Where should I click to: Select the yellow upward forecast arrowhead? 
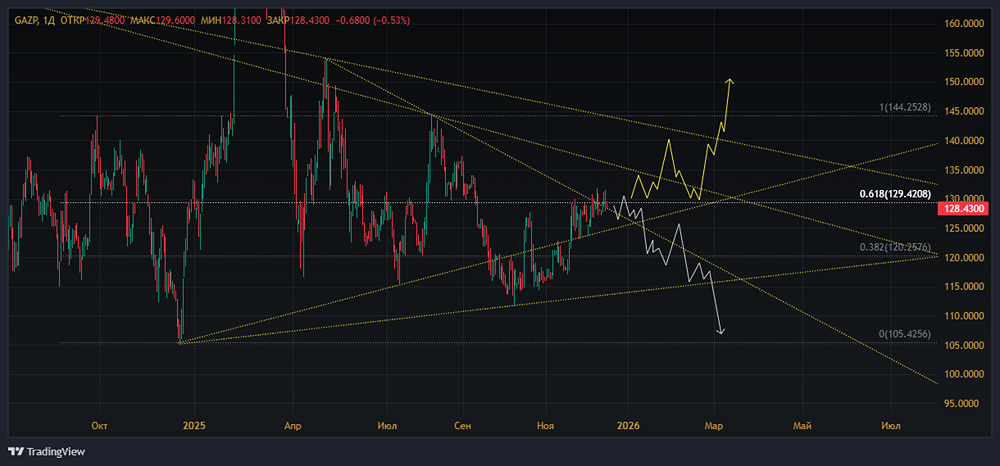coord(730,81)
